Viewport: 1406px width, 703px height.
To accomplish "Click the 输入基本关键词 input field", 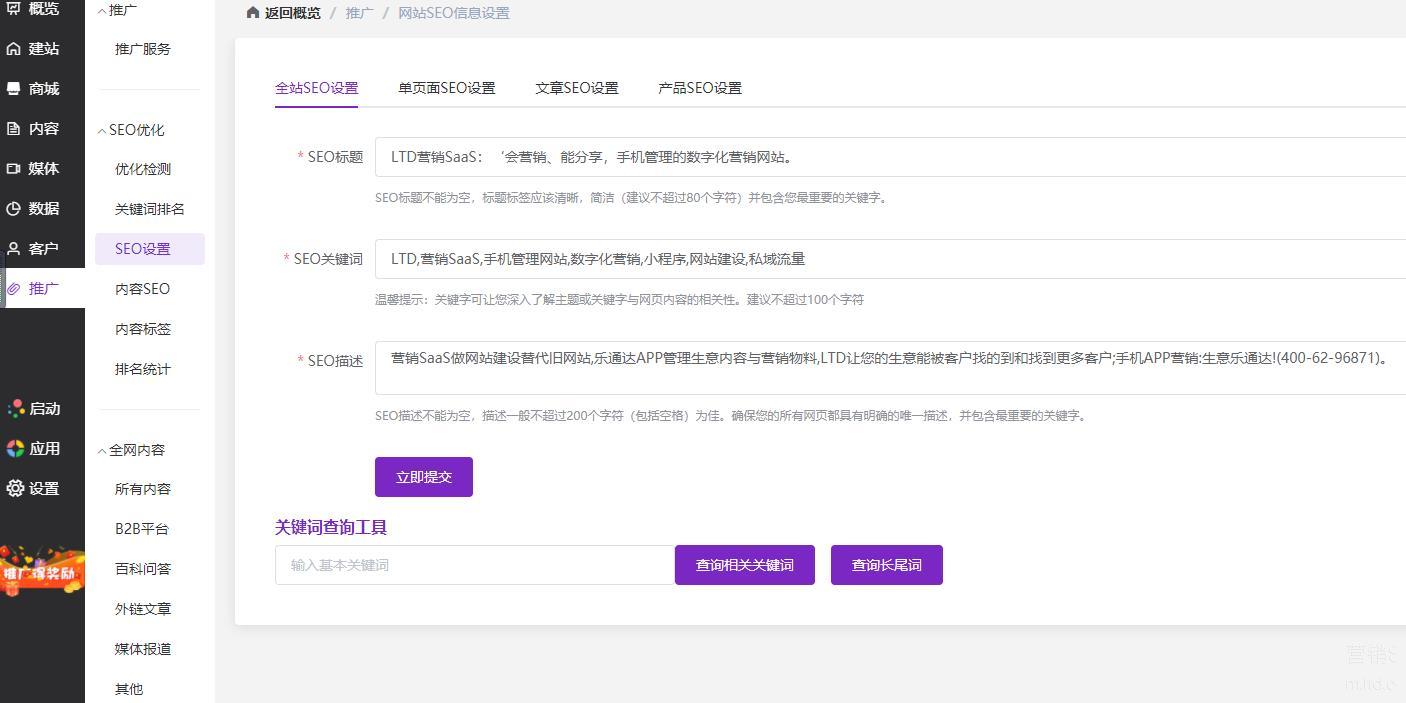I will [474, 565].
